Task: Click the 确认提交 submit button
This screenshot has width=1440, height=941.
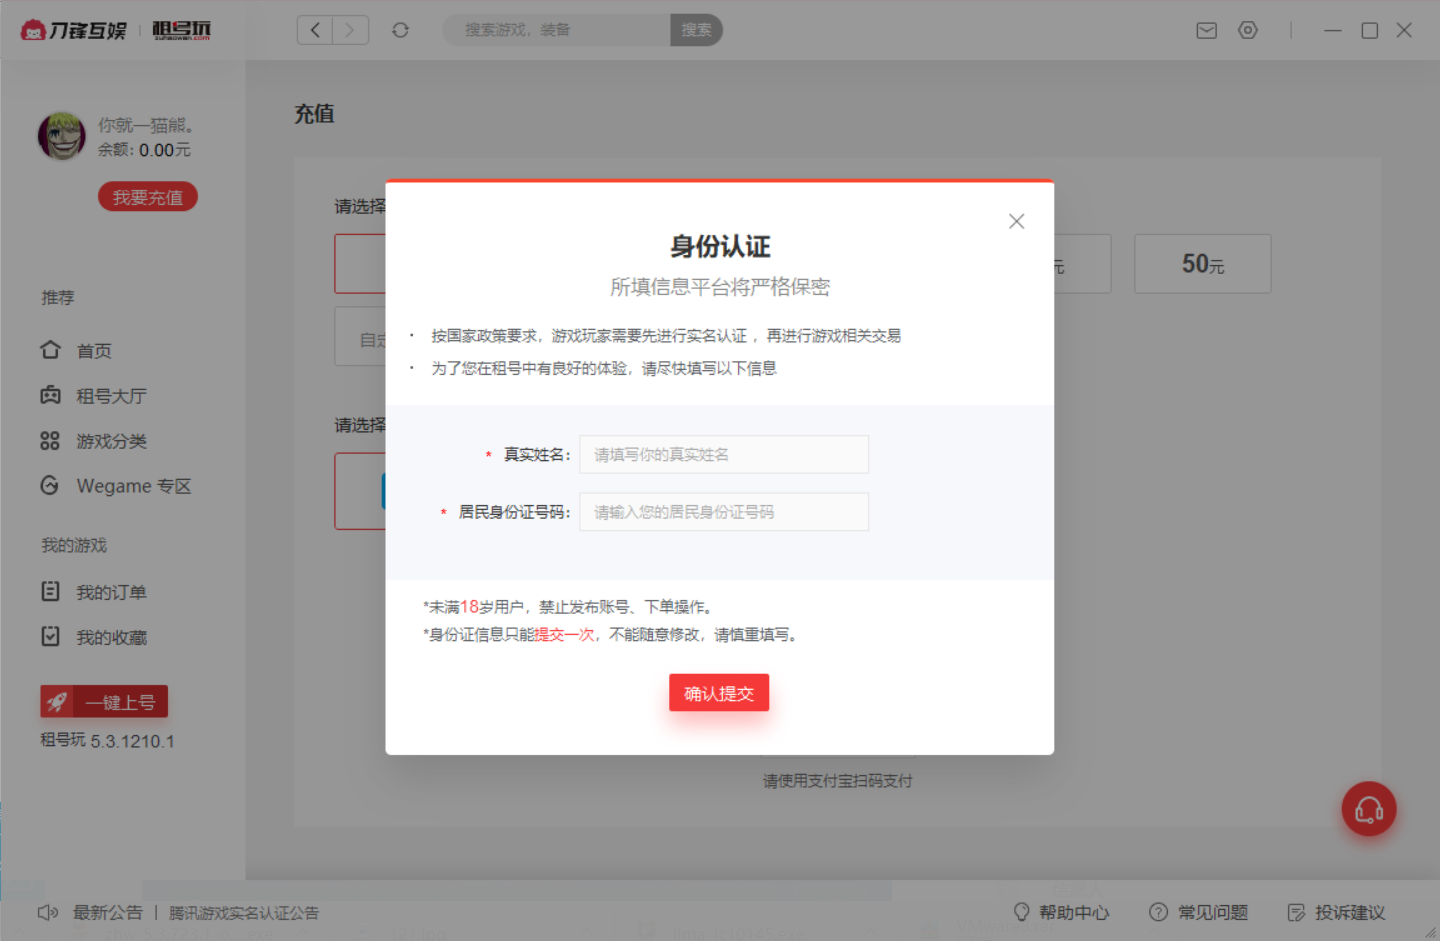Action: [x=719, y=692]
